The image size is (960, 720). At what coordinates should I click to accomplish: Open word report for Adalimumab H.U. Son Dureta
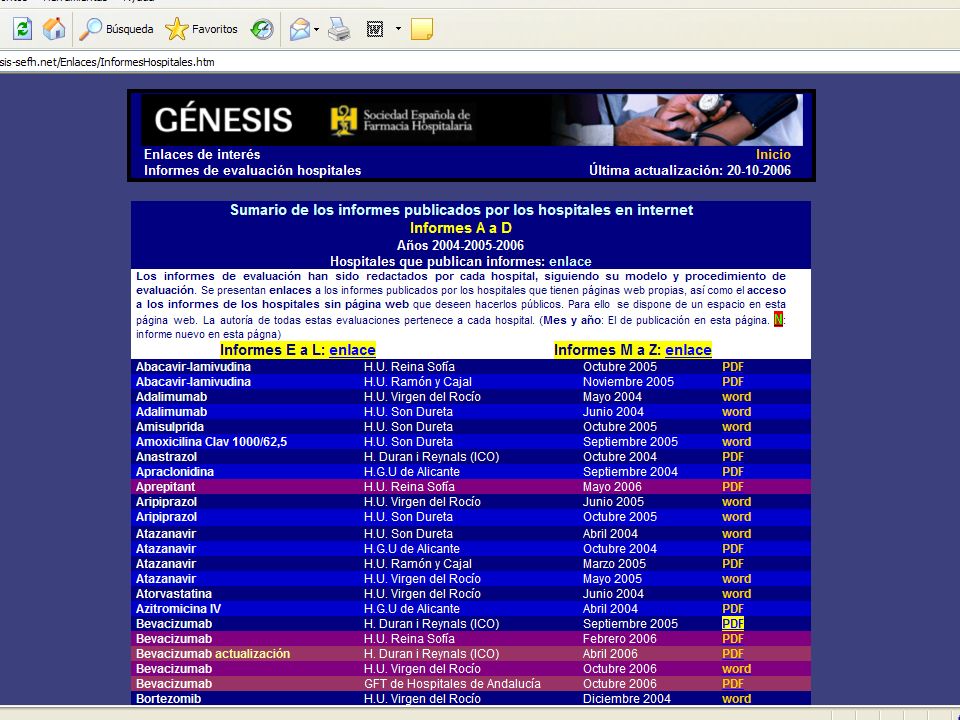(737, 411)
